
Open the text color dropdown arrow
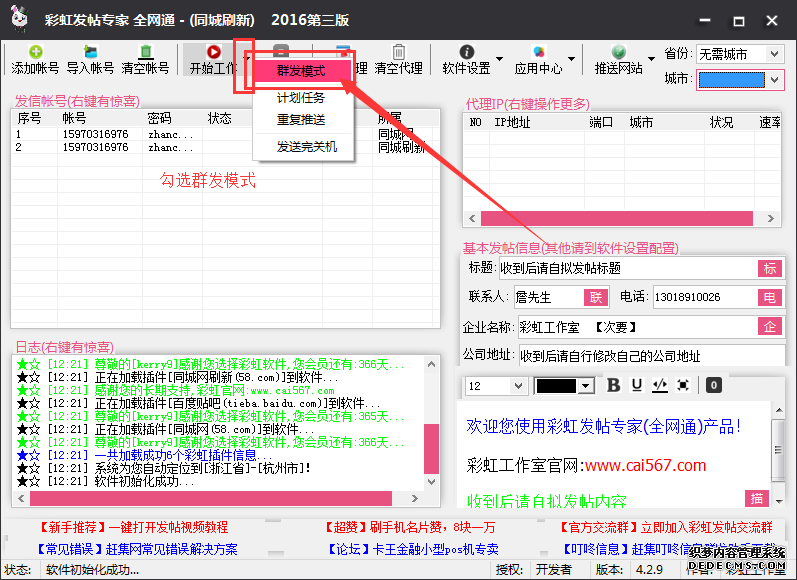click(x=586, y=386)
